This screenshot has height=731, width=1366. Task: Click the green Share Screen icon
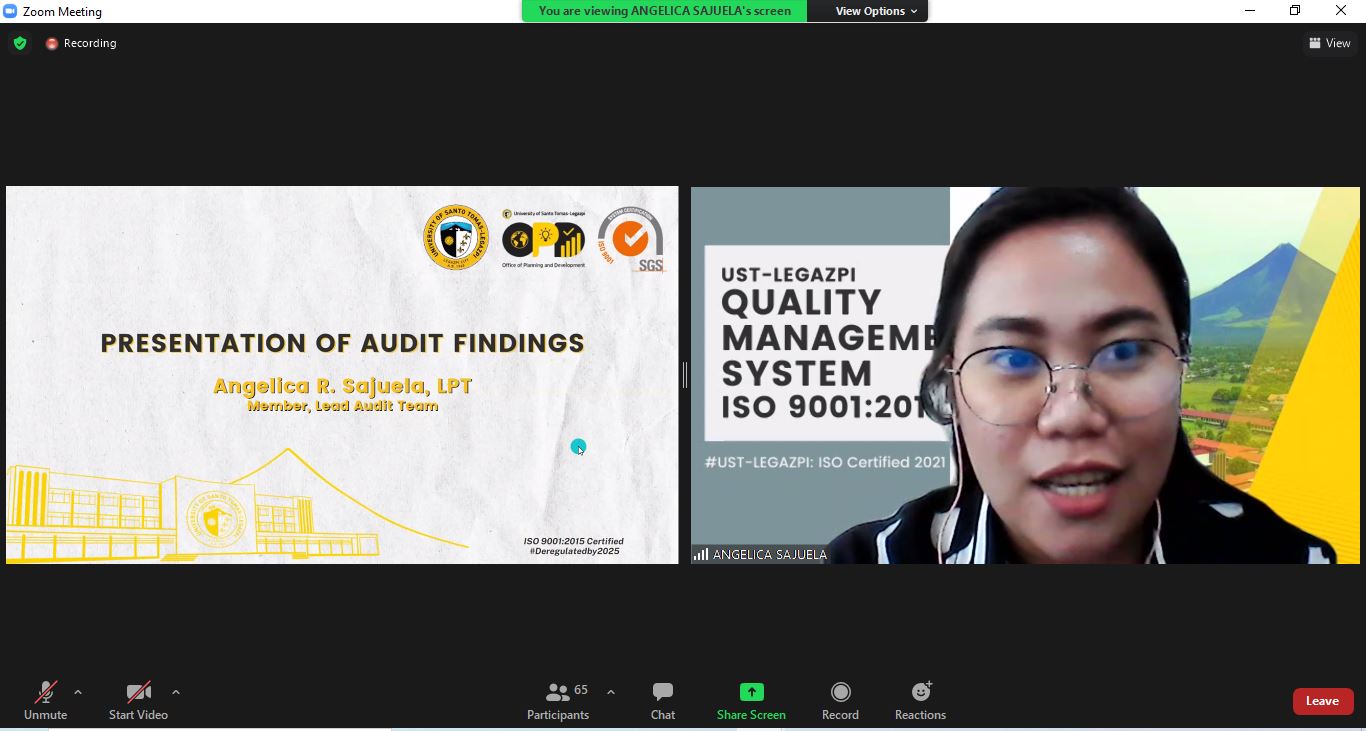[751, 692]
